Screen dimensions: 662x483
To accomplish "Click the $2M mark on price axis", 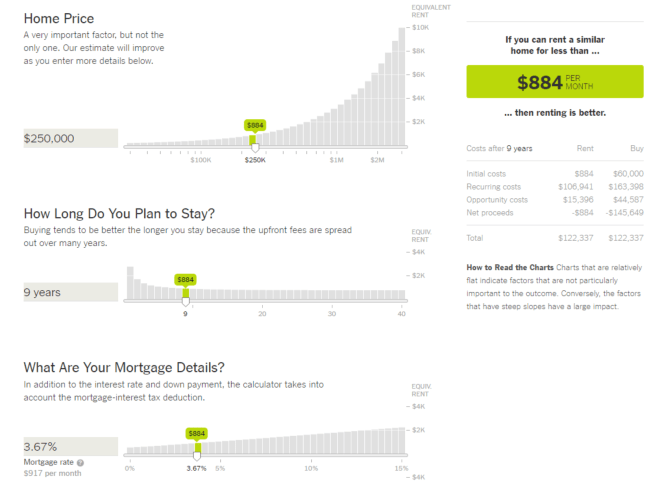I will pyautogui.click(x=377, y=160).
